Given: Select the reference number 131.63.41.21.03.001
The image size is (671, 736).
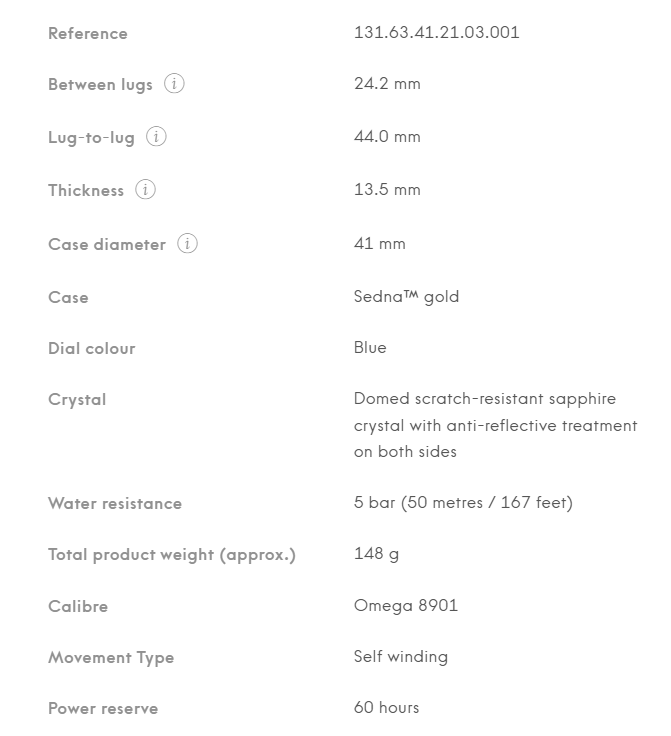Looking at the screenshot, I should [436, 32].
